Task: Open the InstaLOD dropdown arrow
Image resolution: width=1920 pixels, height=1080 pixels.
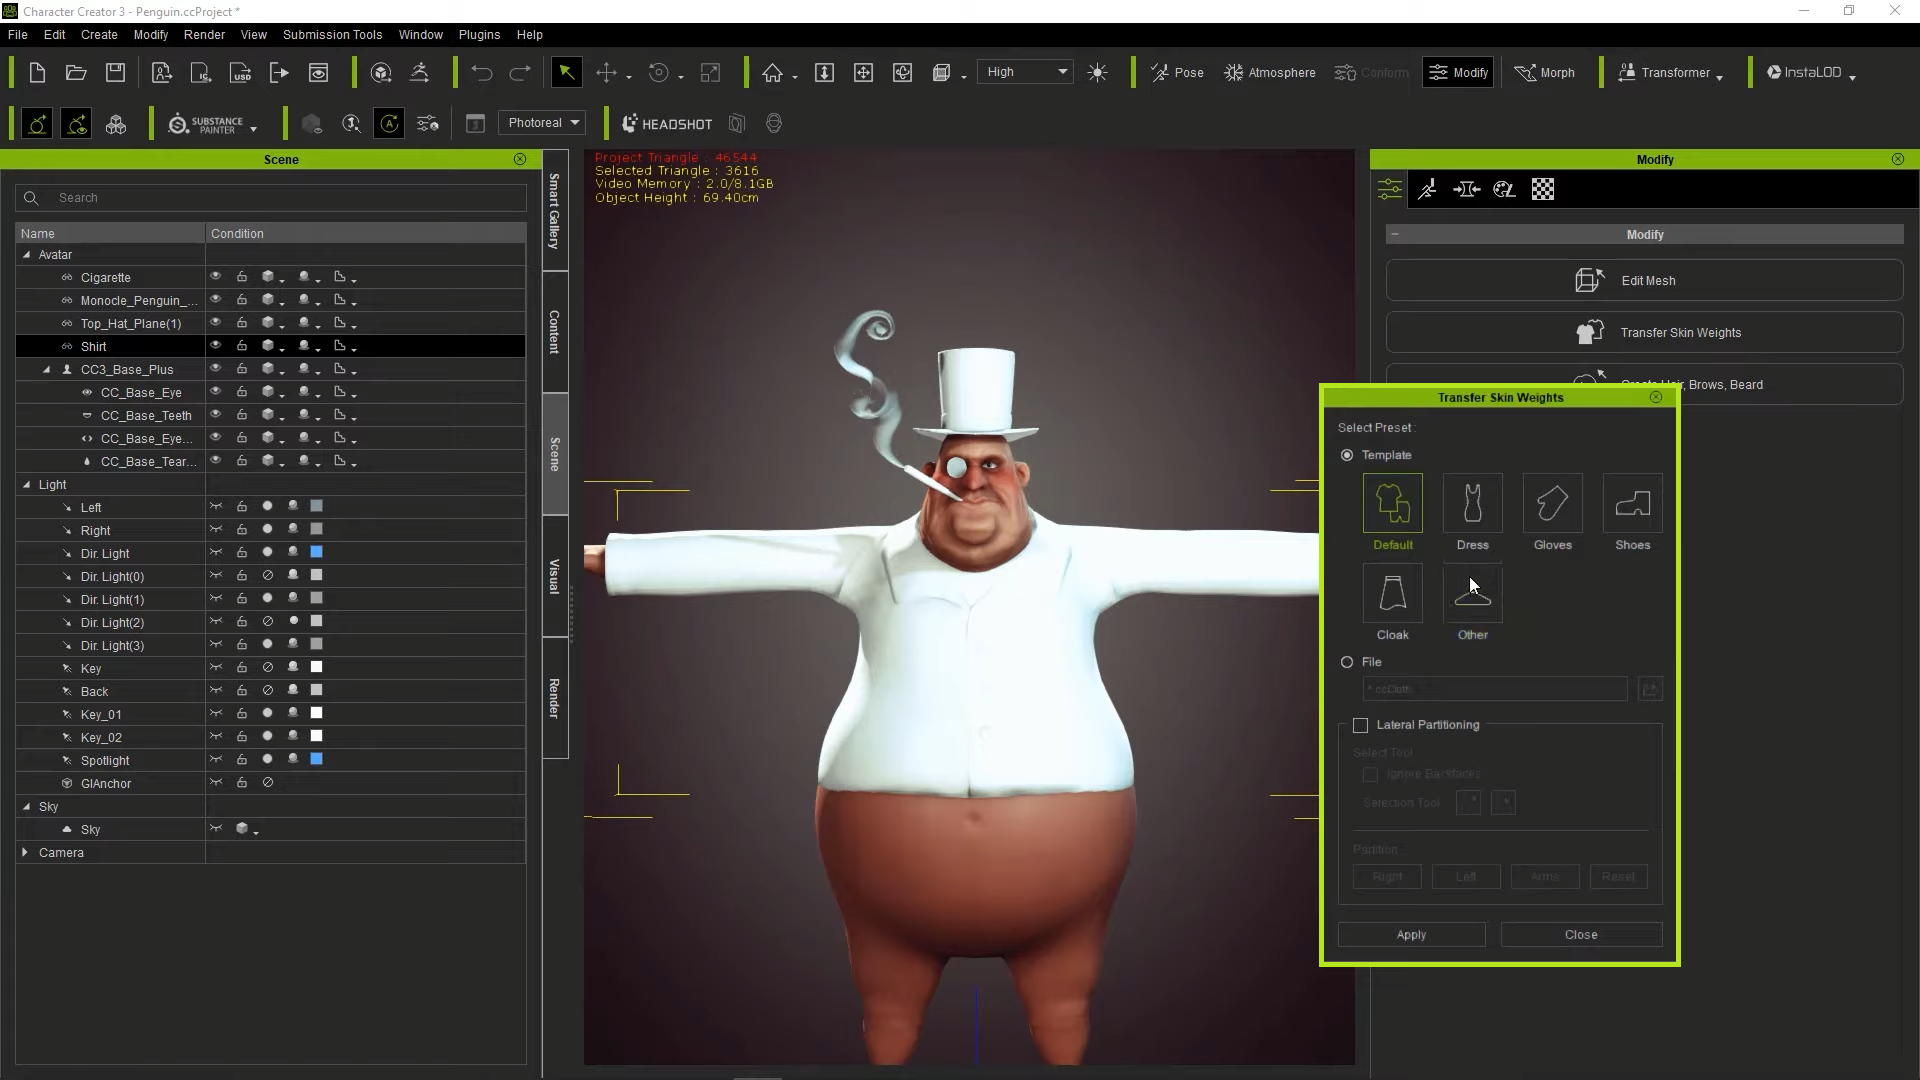Action: (x=1852, y=76)
